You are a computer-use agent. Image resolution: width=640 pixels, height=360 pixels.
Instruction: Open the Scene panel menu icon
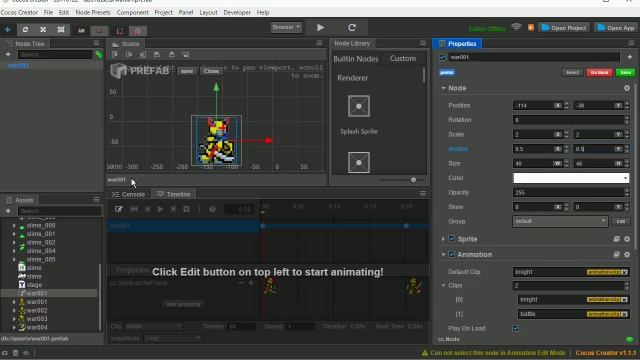[x=319, y=43]
